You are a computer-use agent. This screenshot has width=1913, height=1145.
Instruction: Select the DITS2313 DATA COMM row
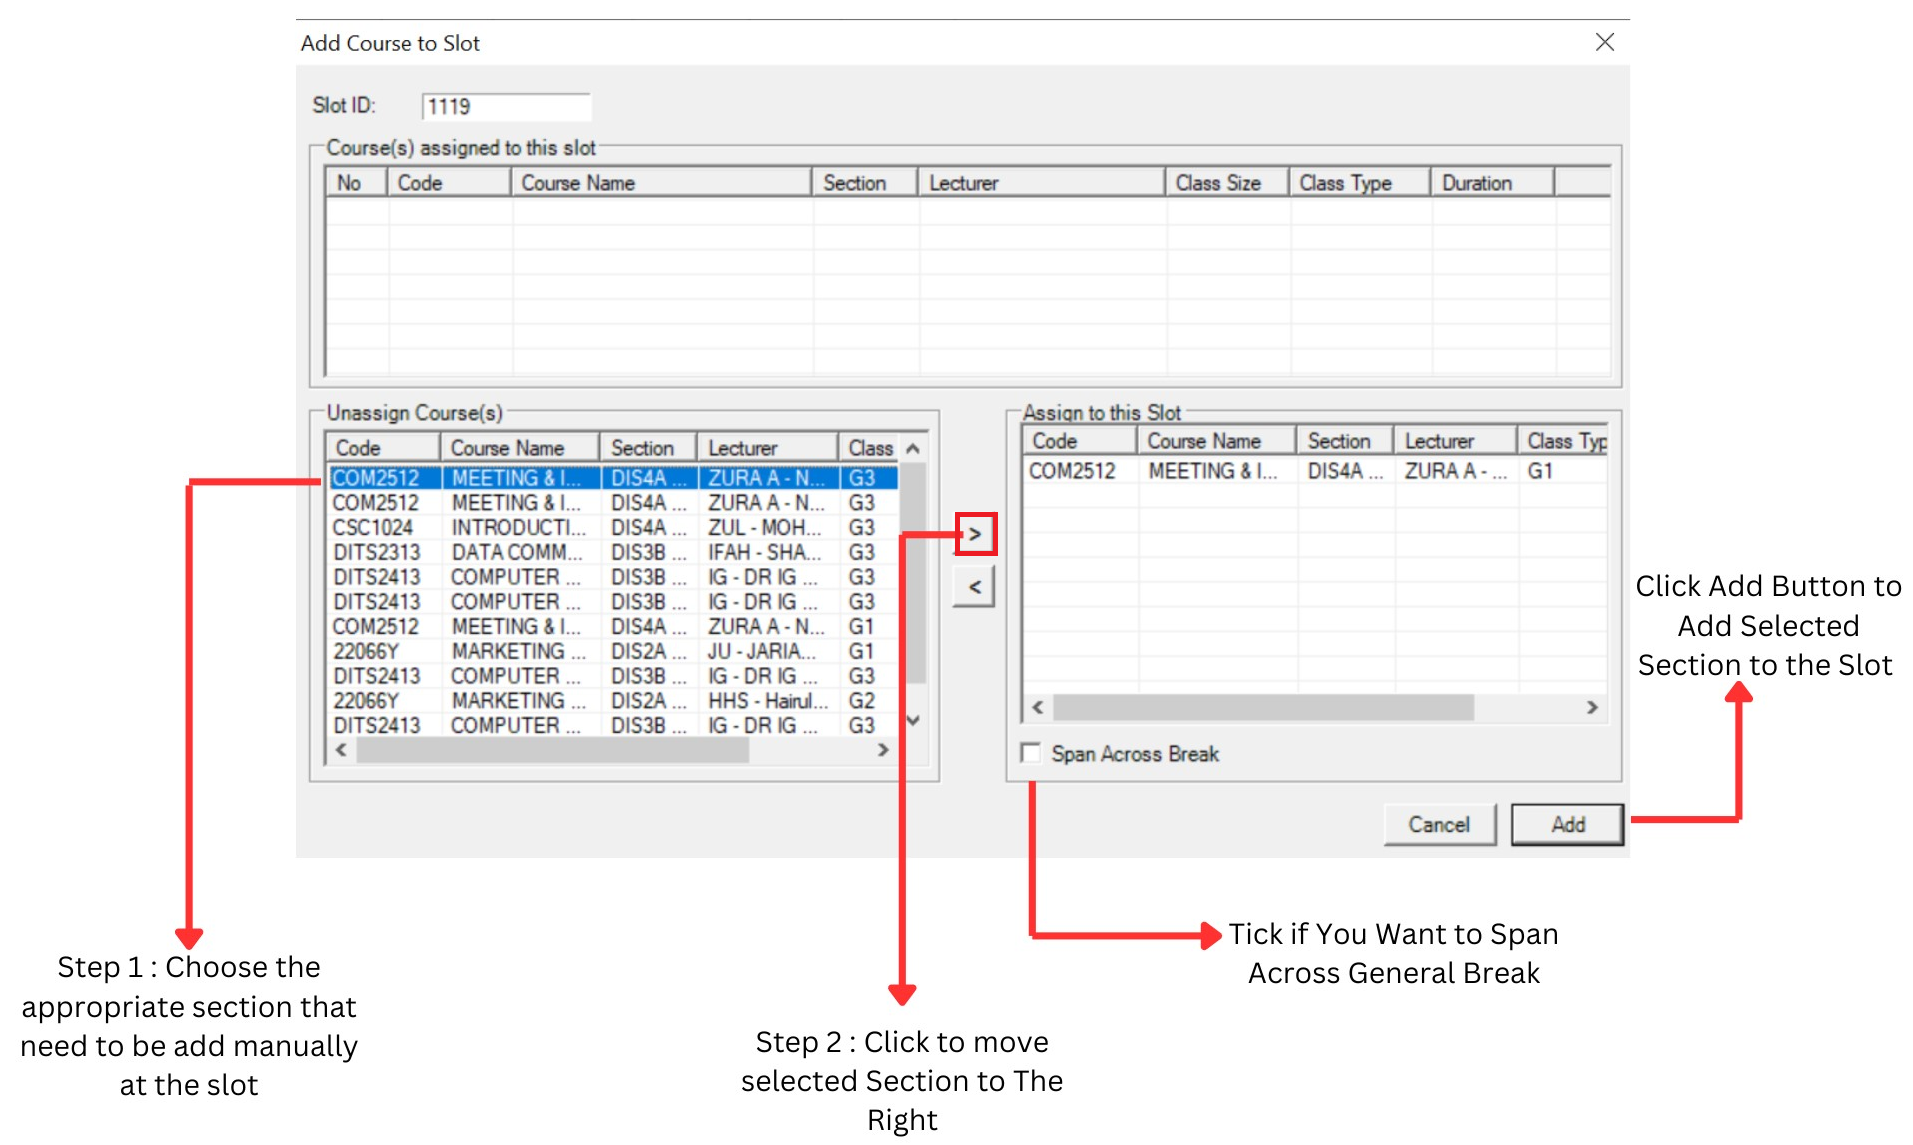(x=614, y=552)
